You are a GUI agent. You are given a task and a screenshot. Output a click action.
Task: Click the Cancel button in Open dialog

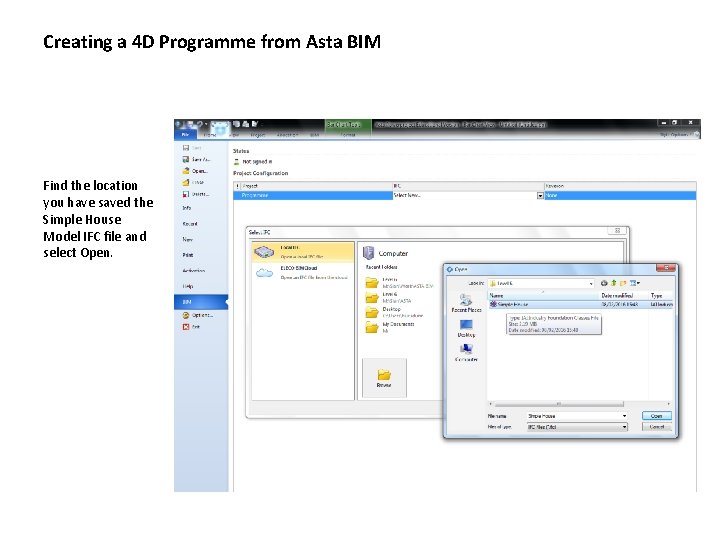click(657, 427)
